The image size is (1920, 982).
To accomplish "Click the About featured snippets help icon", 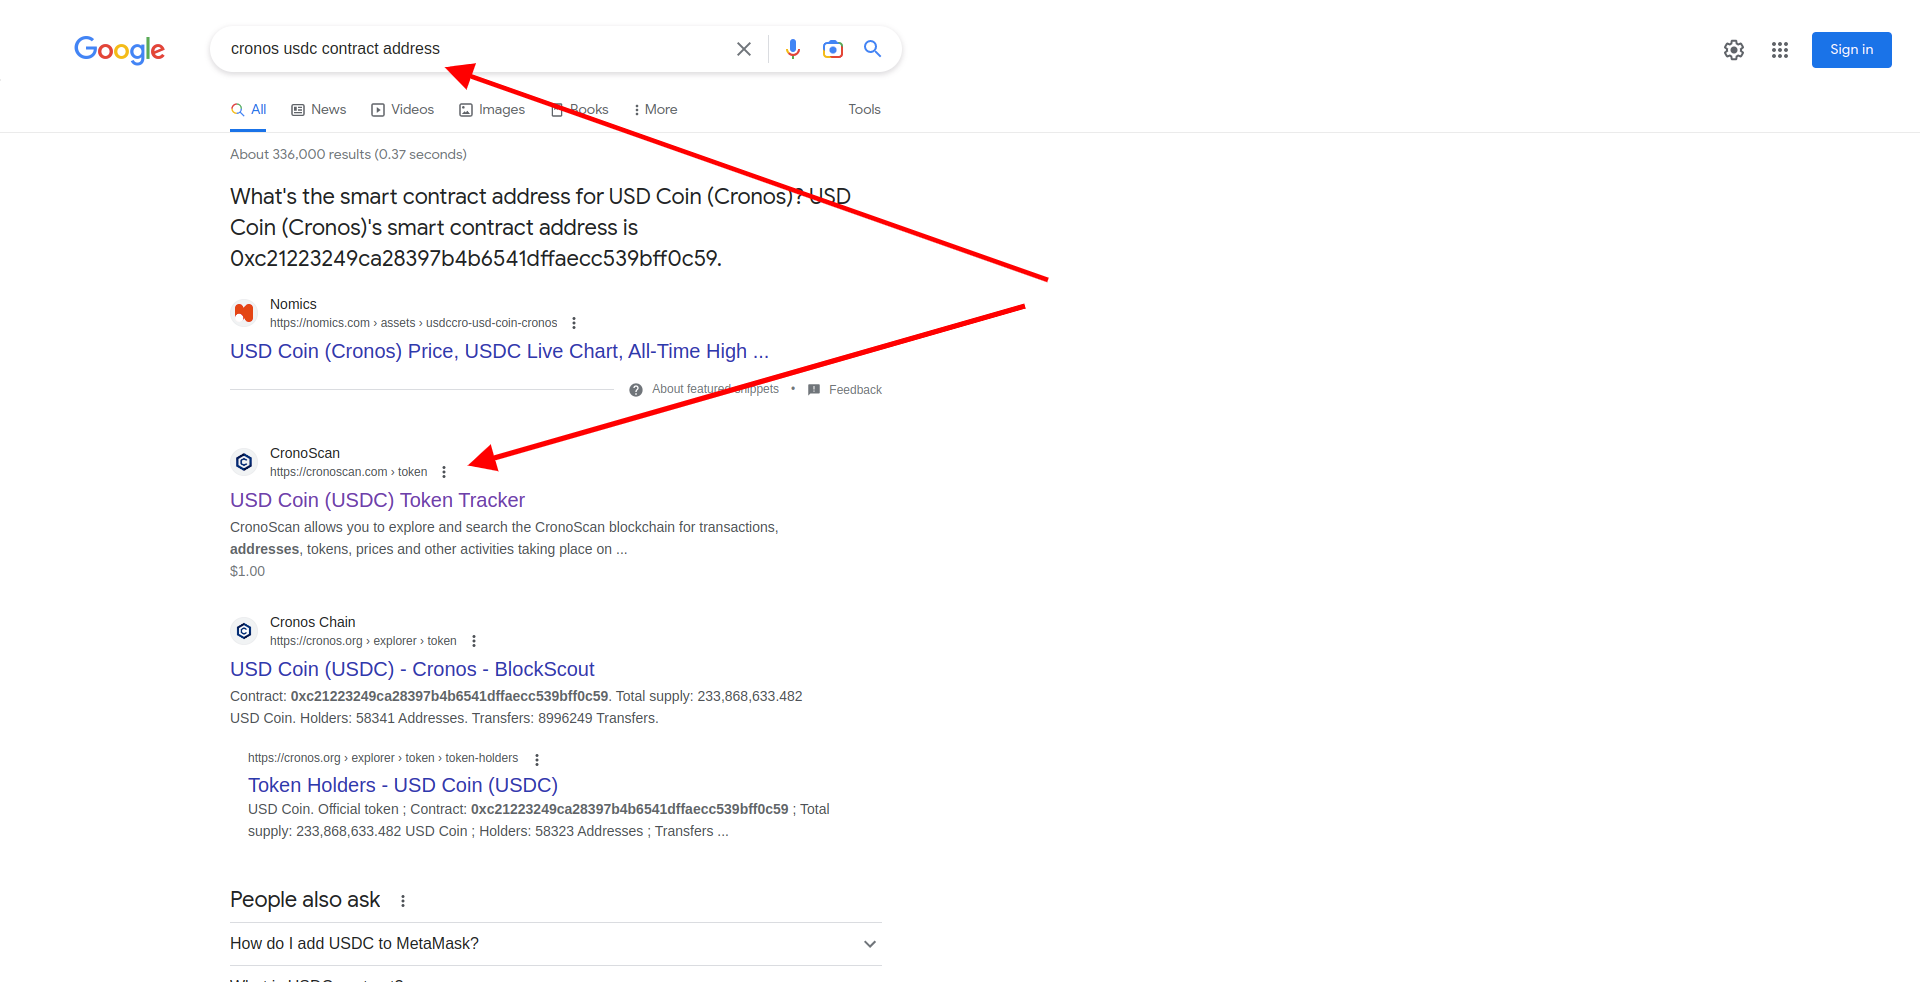I will [x=636, y=390].
